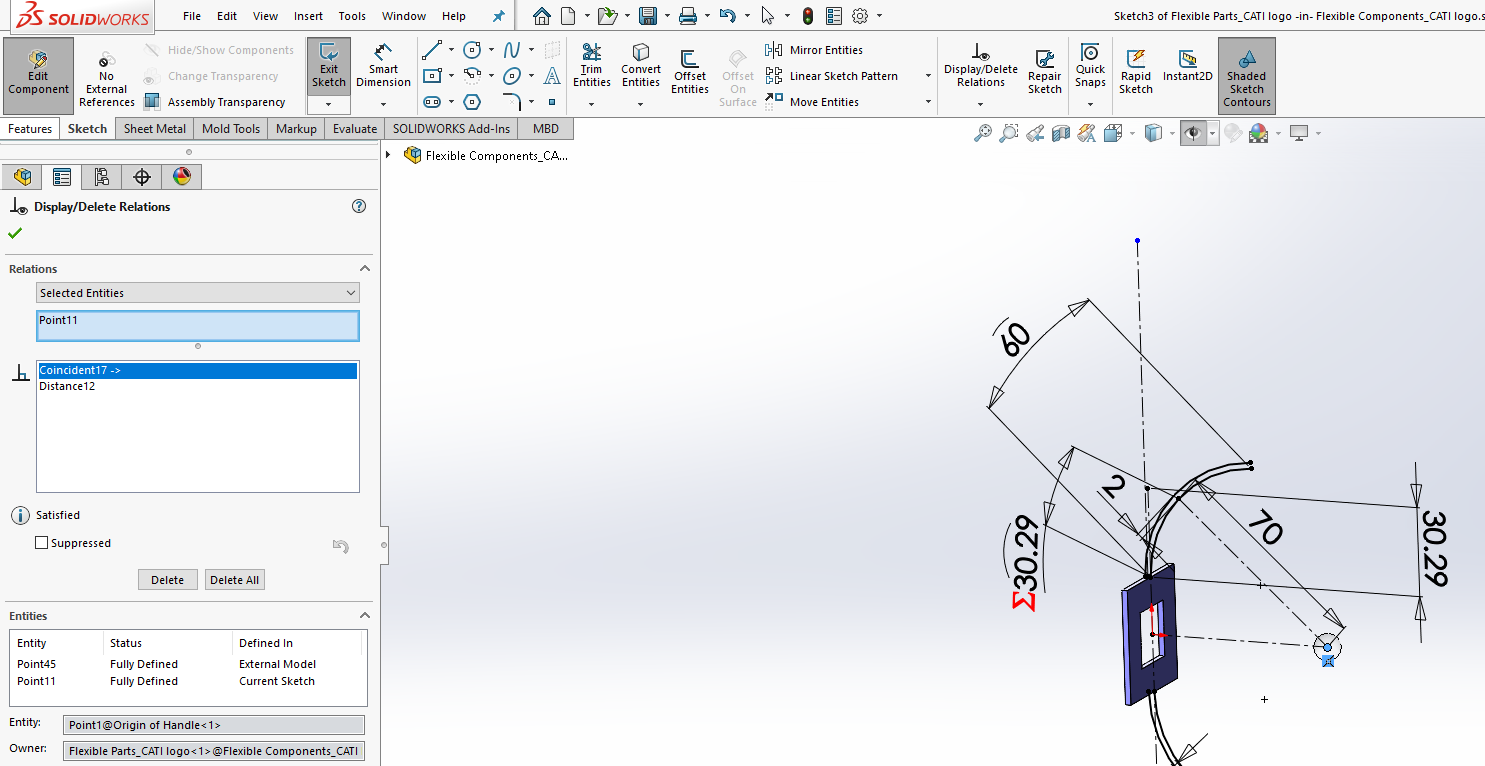Accept with the green checkmark
The height and width of the screenshot is (766, 1485).
pos(14,233)
